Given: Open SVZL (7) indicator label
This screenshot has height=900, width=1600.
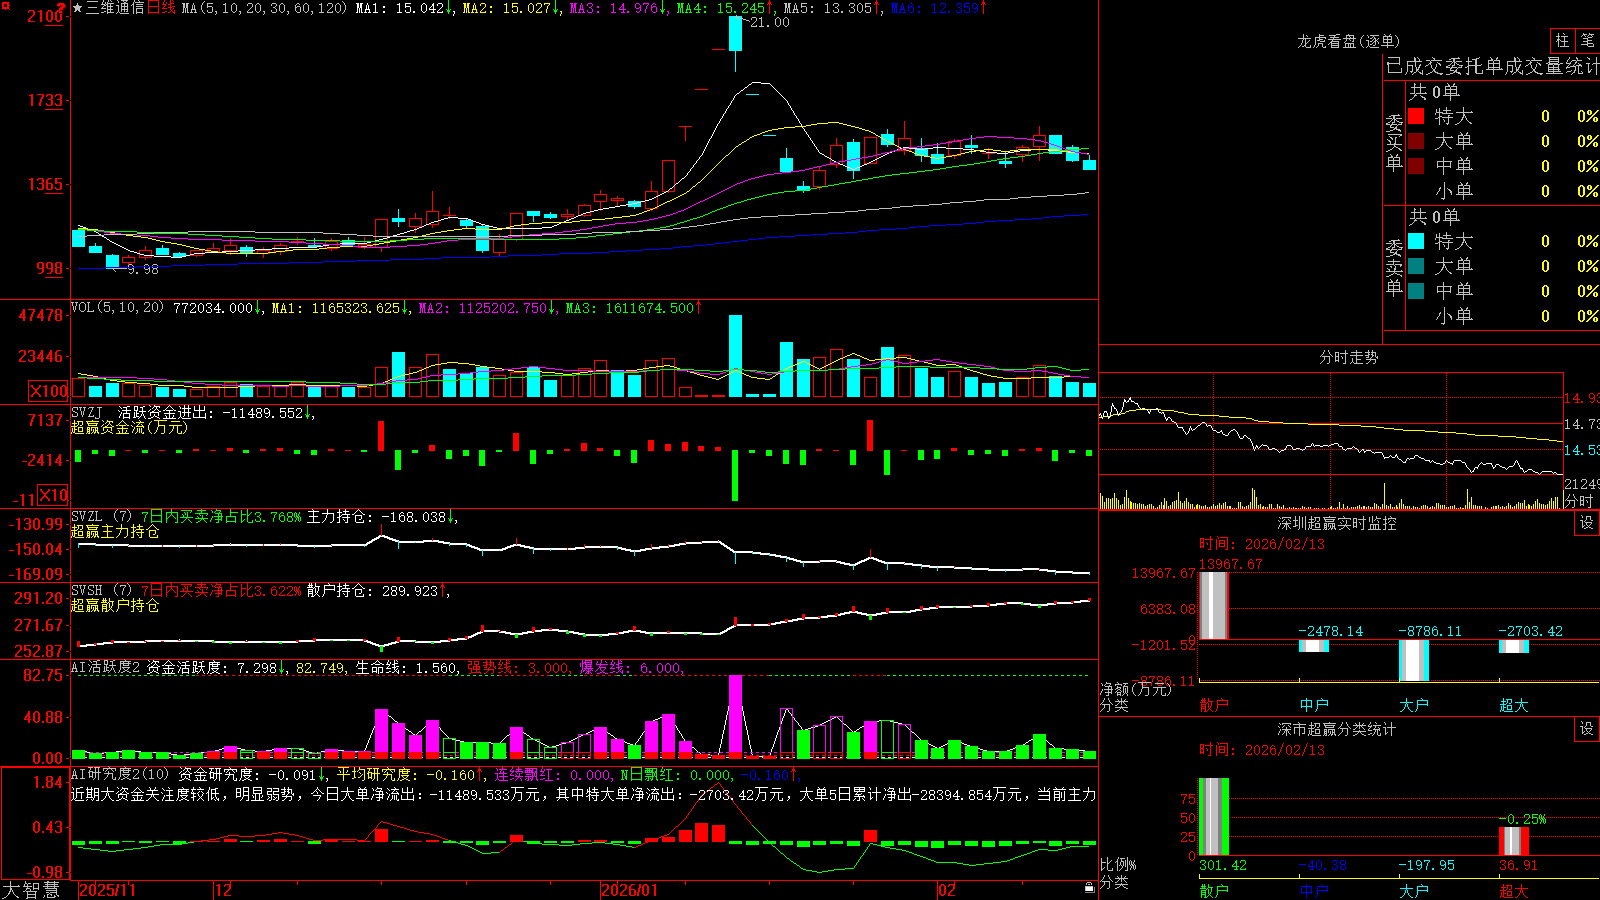Looking at the screenshot, I should (x=101, y=517).
